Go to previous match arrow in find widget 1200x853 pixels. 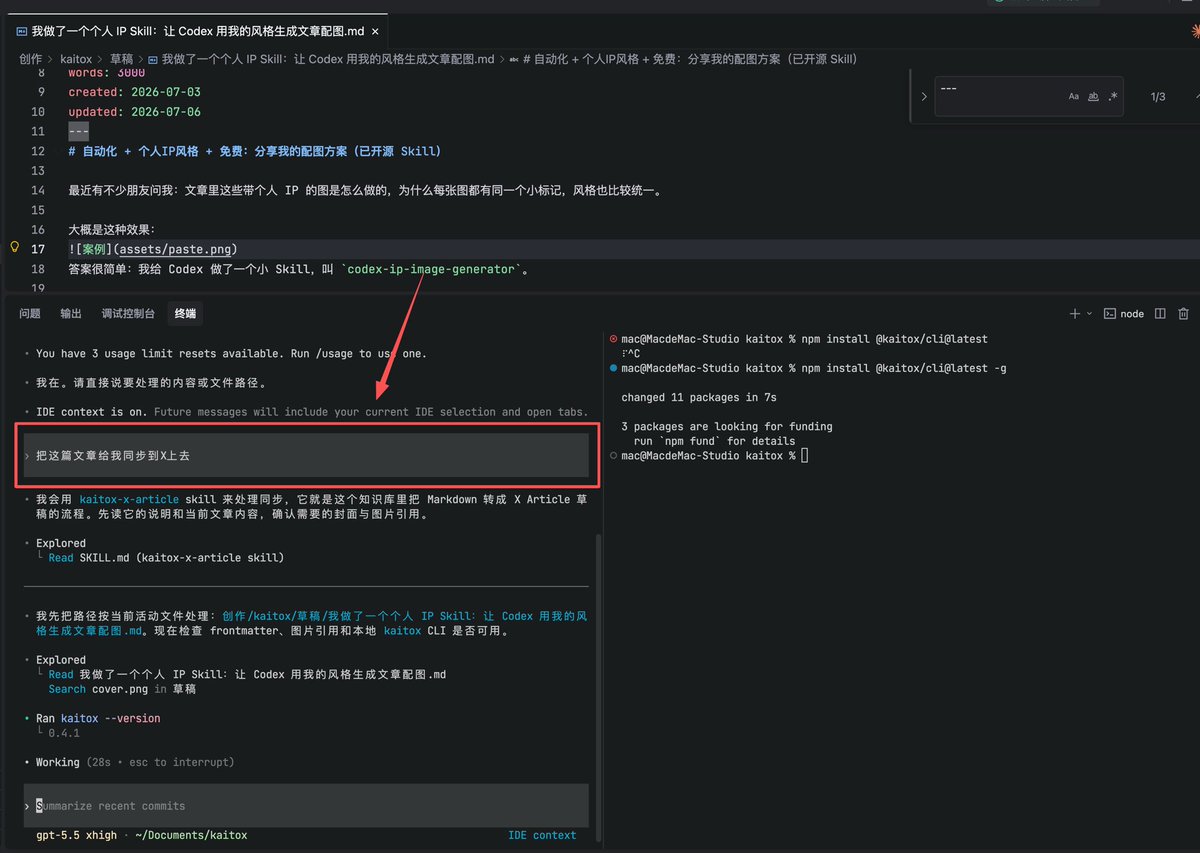[1197, 97]
